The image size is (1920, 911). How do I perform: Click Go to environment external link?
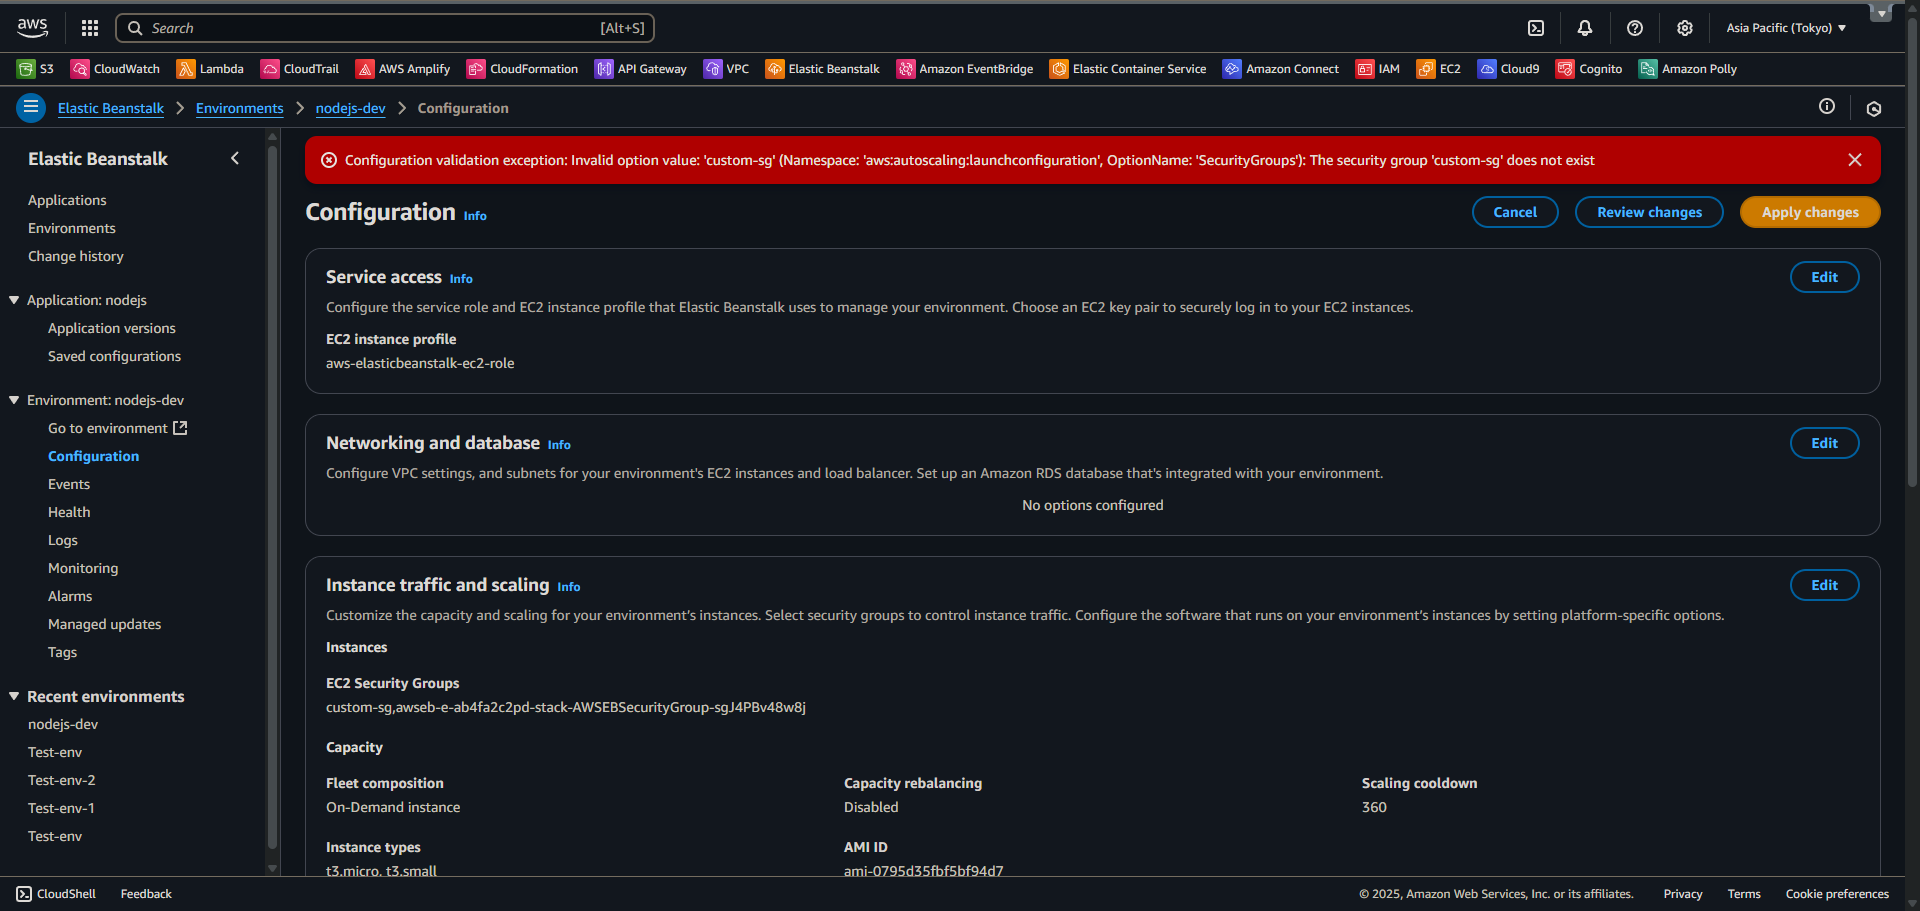[x=118, y=428]
